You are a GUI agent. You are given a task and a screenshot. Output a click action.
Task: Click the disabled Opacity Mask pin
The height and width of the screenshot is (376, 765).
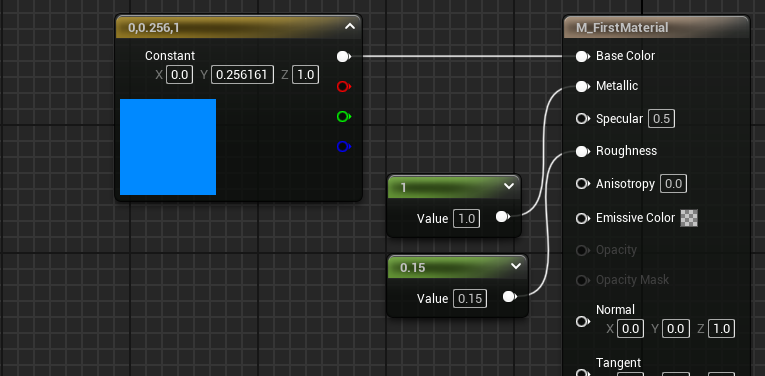point(583,280)
